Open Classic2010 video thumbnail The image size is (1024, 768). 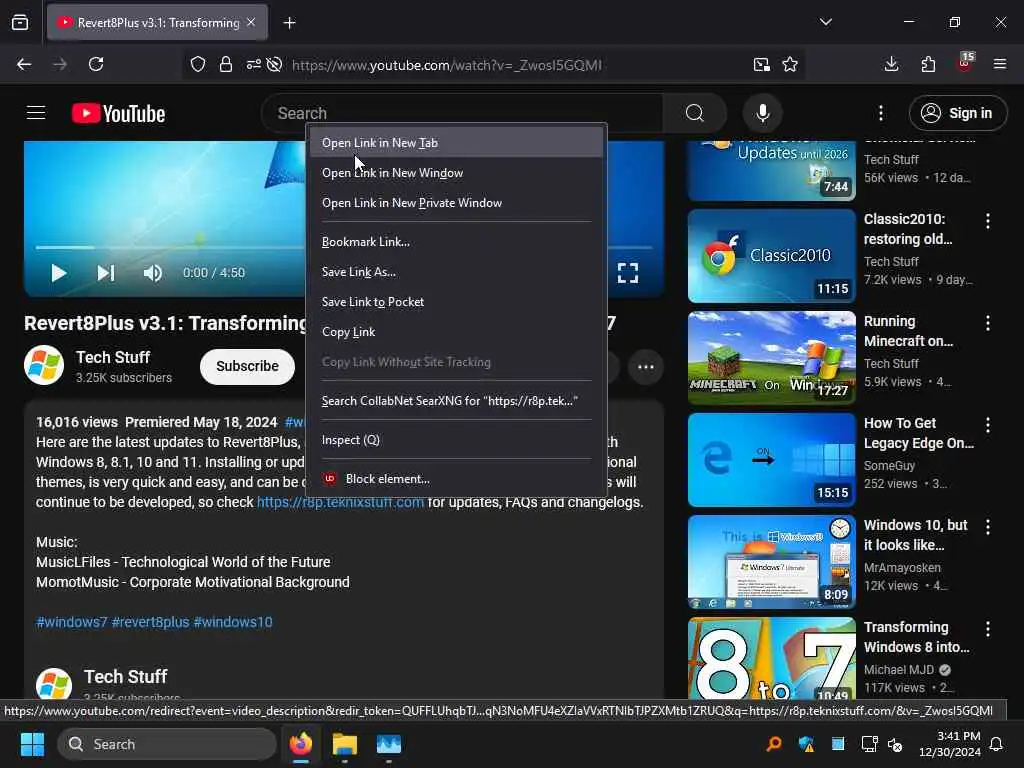coord(771,256)
